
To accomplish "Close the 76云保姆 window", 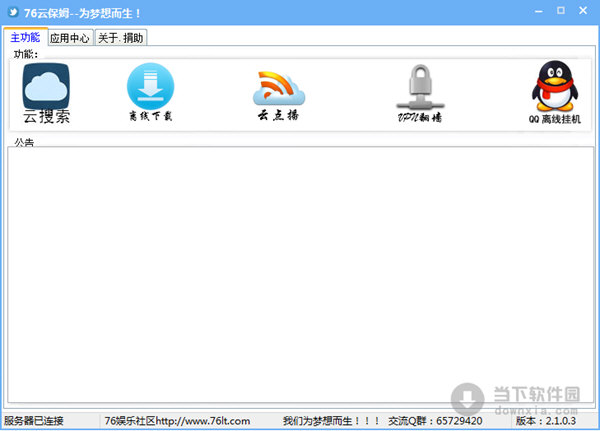I will point(583,11).
